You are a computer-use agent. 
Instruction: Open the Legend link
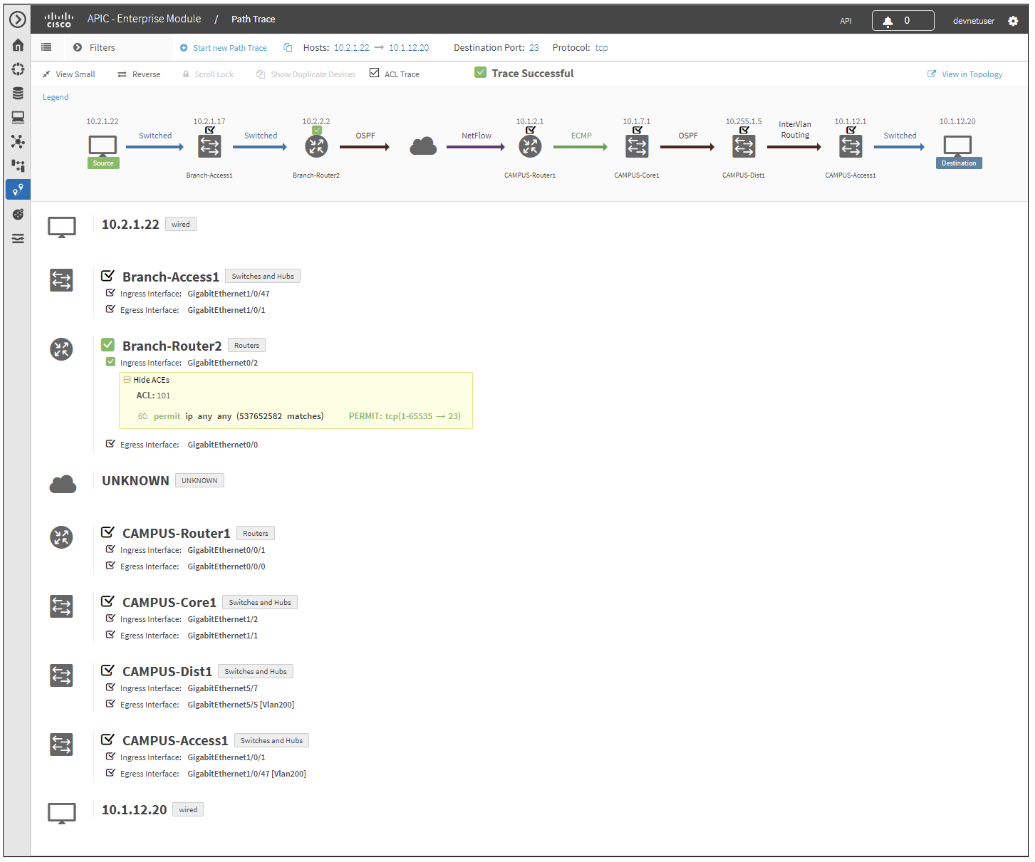pos(55,97)
